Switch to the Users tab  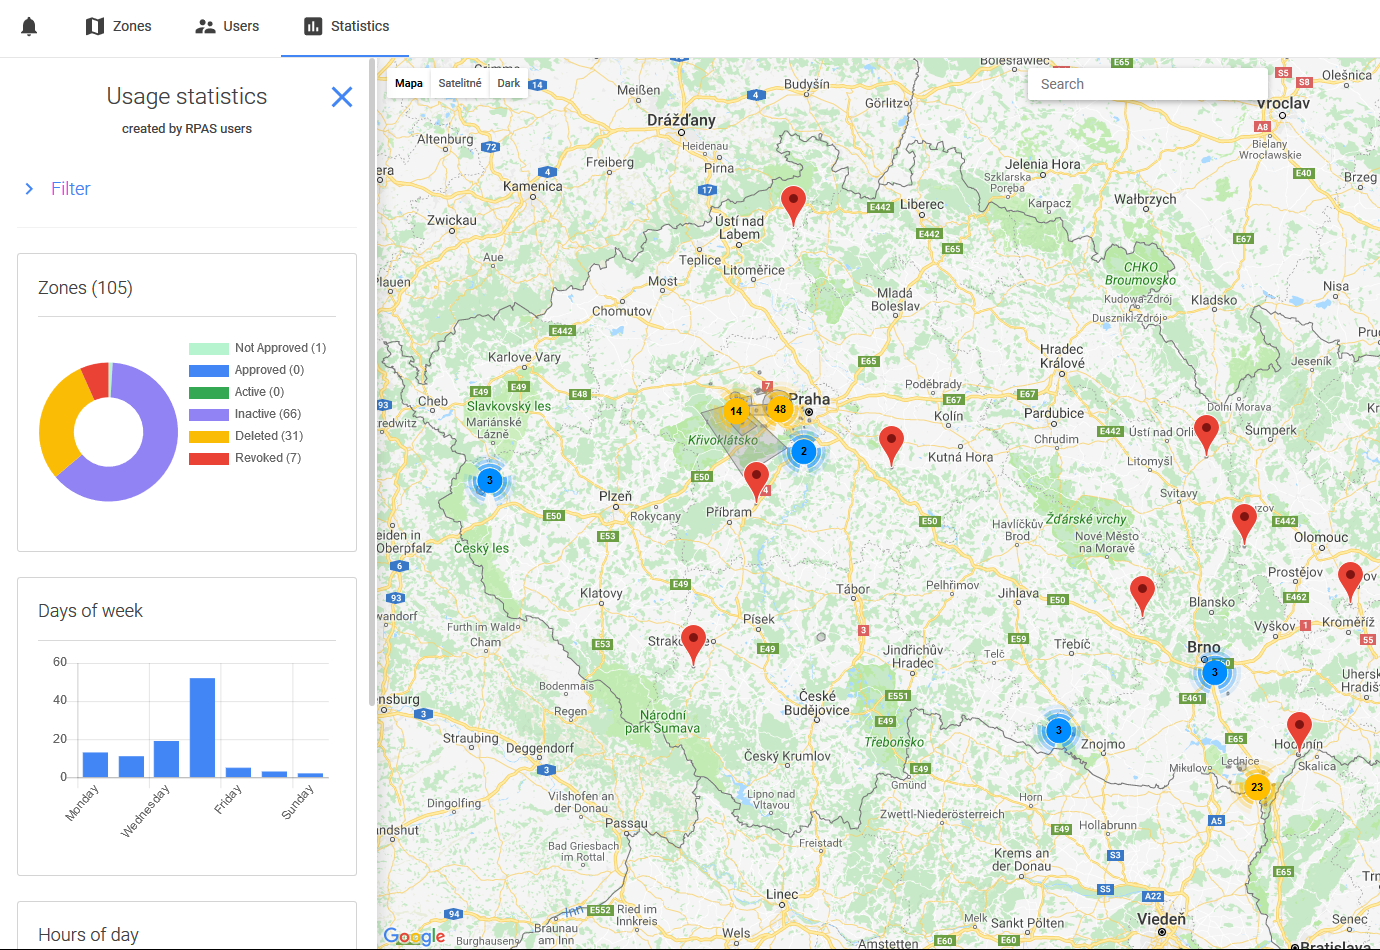click(x=227, y=26)
